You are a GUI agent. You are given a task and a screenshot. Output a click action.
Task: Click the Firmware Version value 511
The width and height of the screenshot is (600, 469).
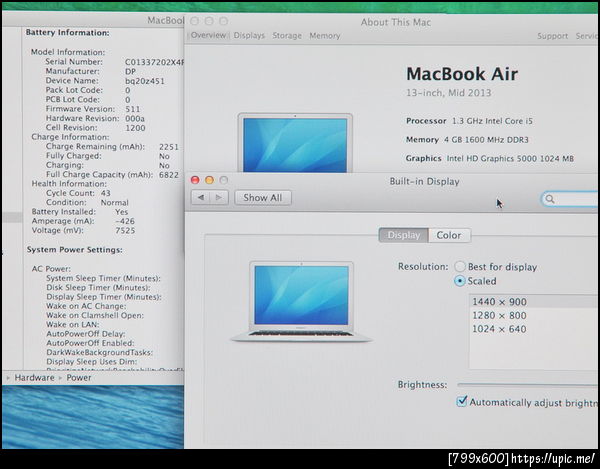133,109
